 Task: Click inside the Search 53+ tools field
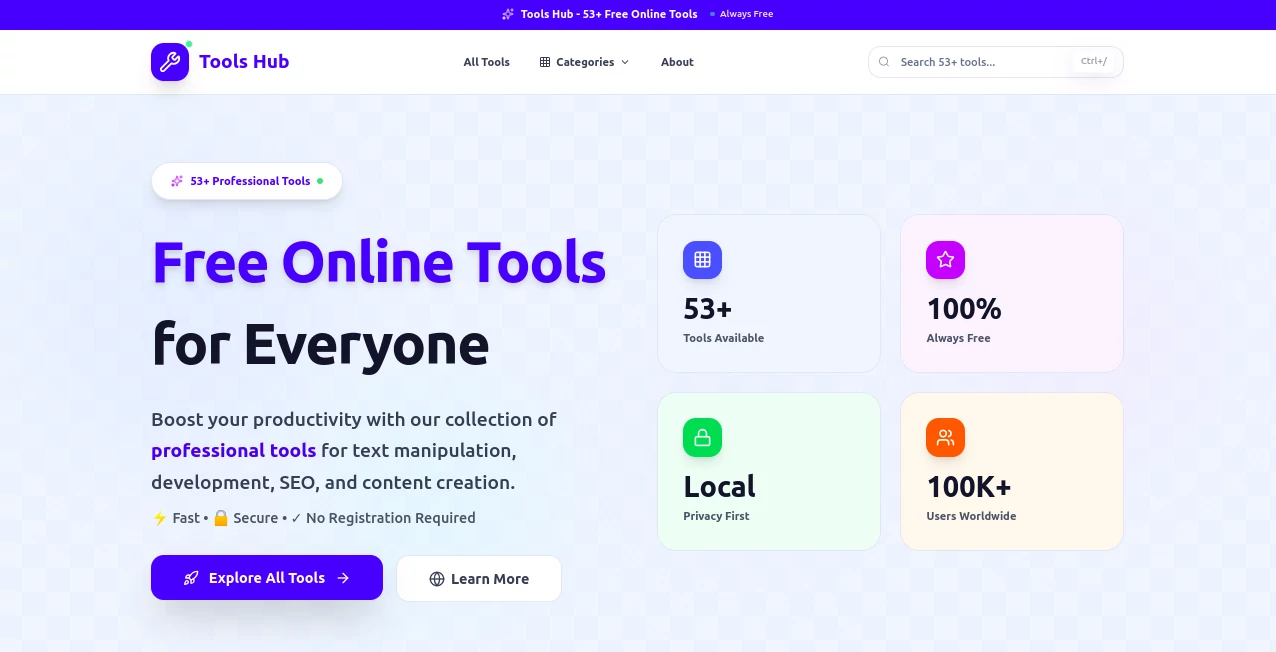970,61
